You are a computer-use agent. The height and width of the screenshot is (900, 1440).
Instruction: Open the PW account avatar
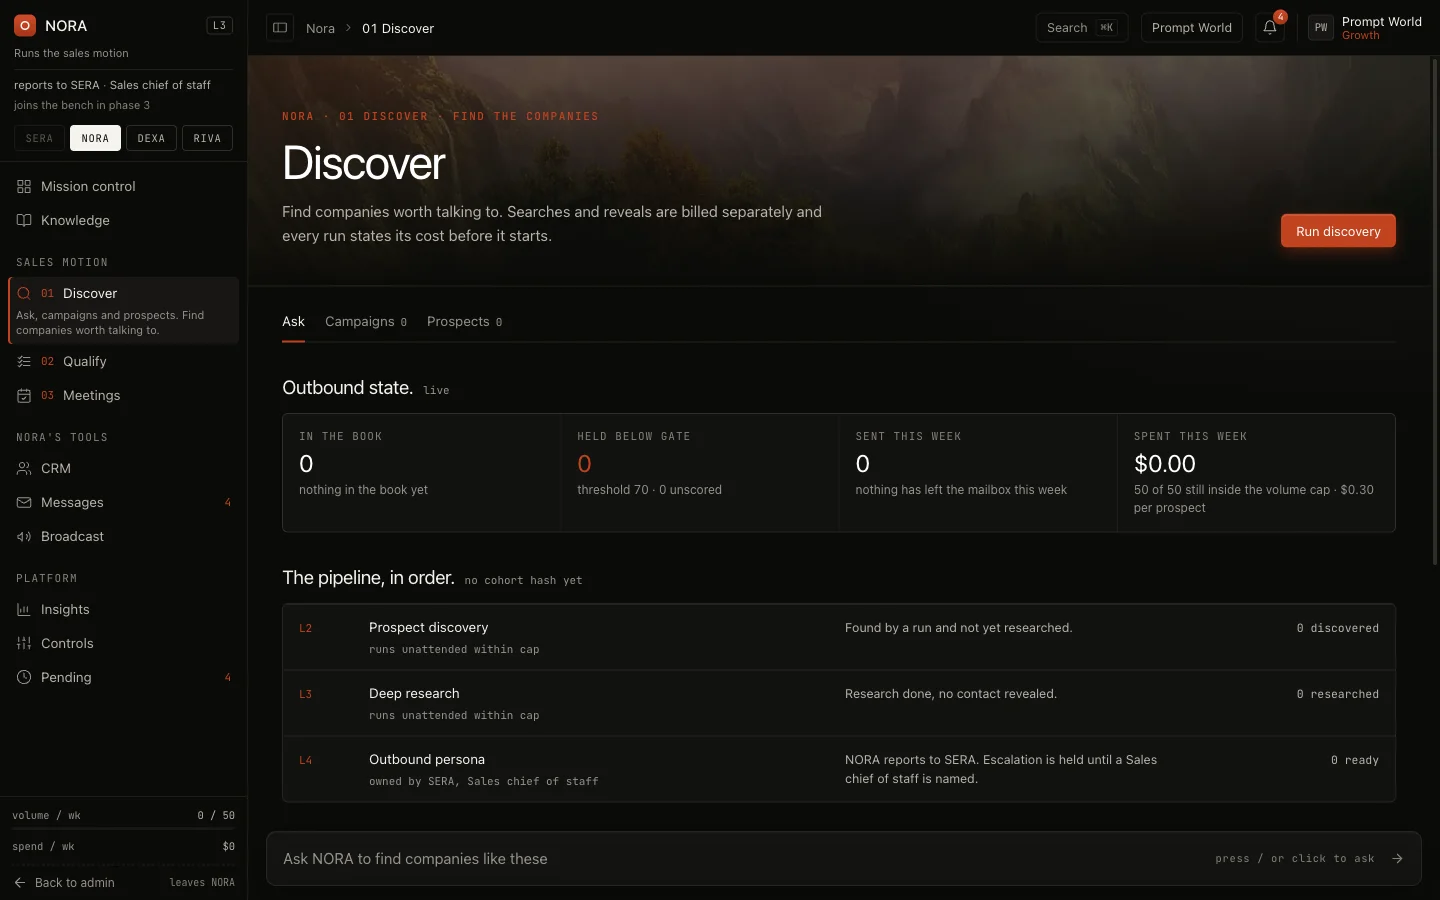pos(1321,28)
